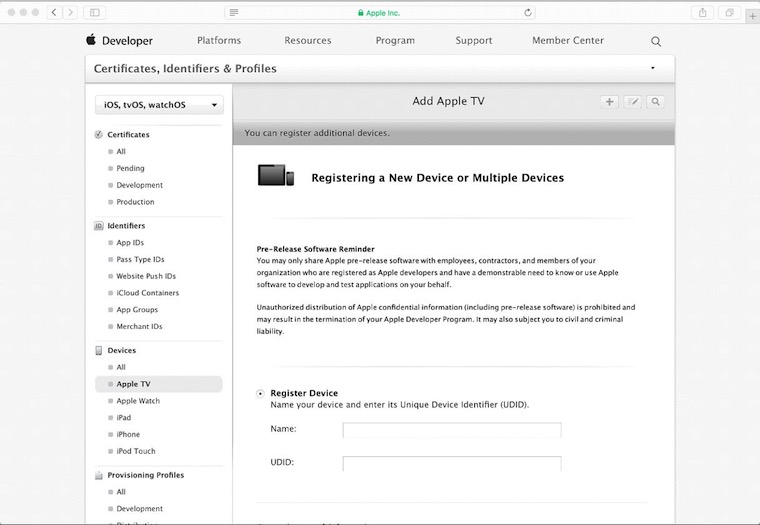The height and width of the screenshot is (525, 760).
Task: Click the Devices section heading
Action: (122, 350)
